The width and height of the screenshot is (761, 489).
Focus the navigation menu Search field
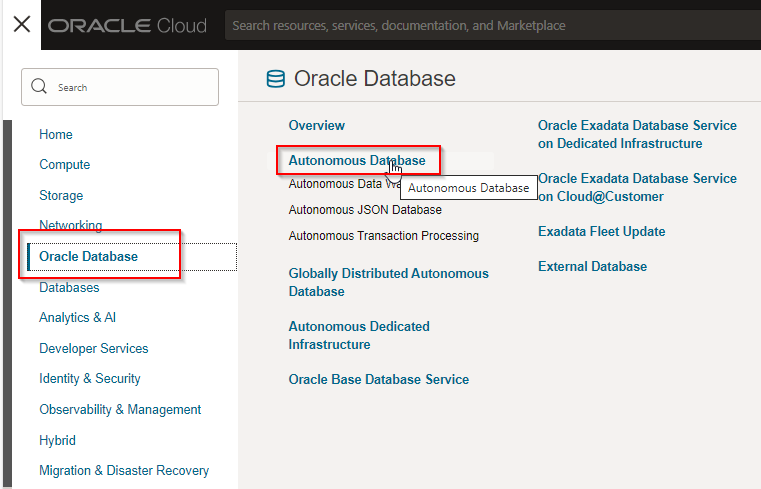(x=120, y=87)
